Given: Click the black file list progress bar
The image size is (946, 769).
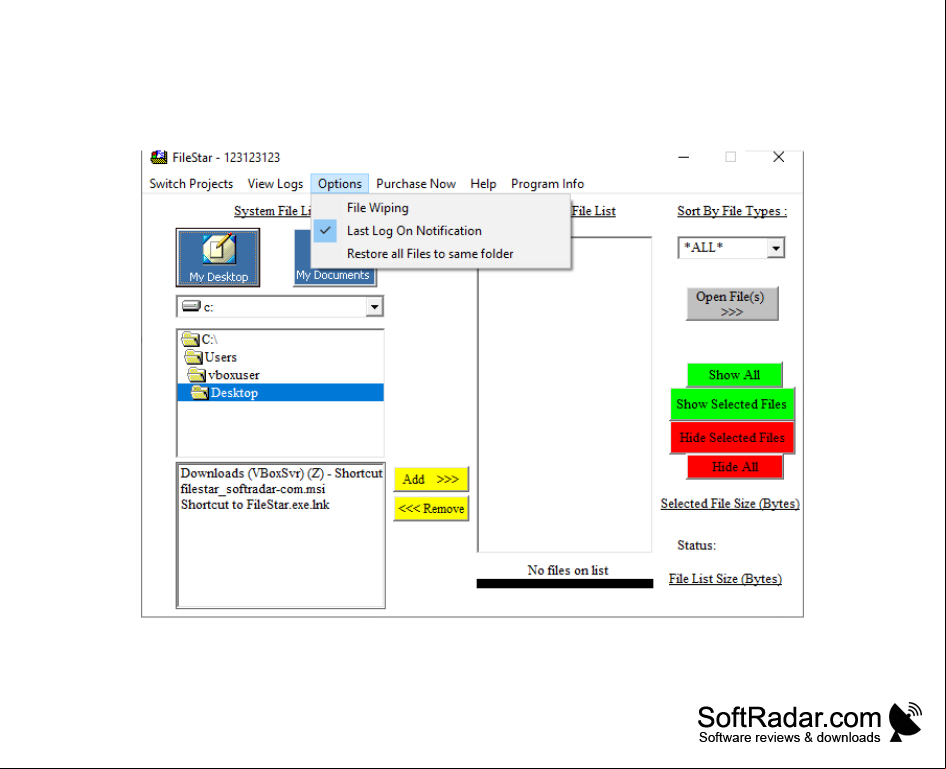Looking at the screenshot, I should pyautogui.click(x=565, y=583).
